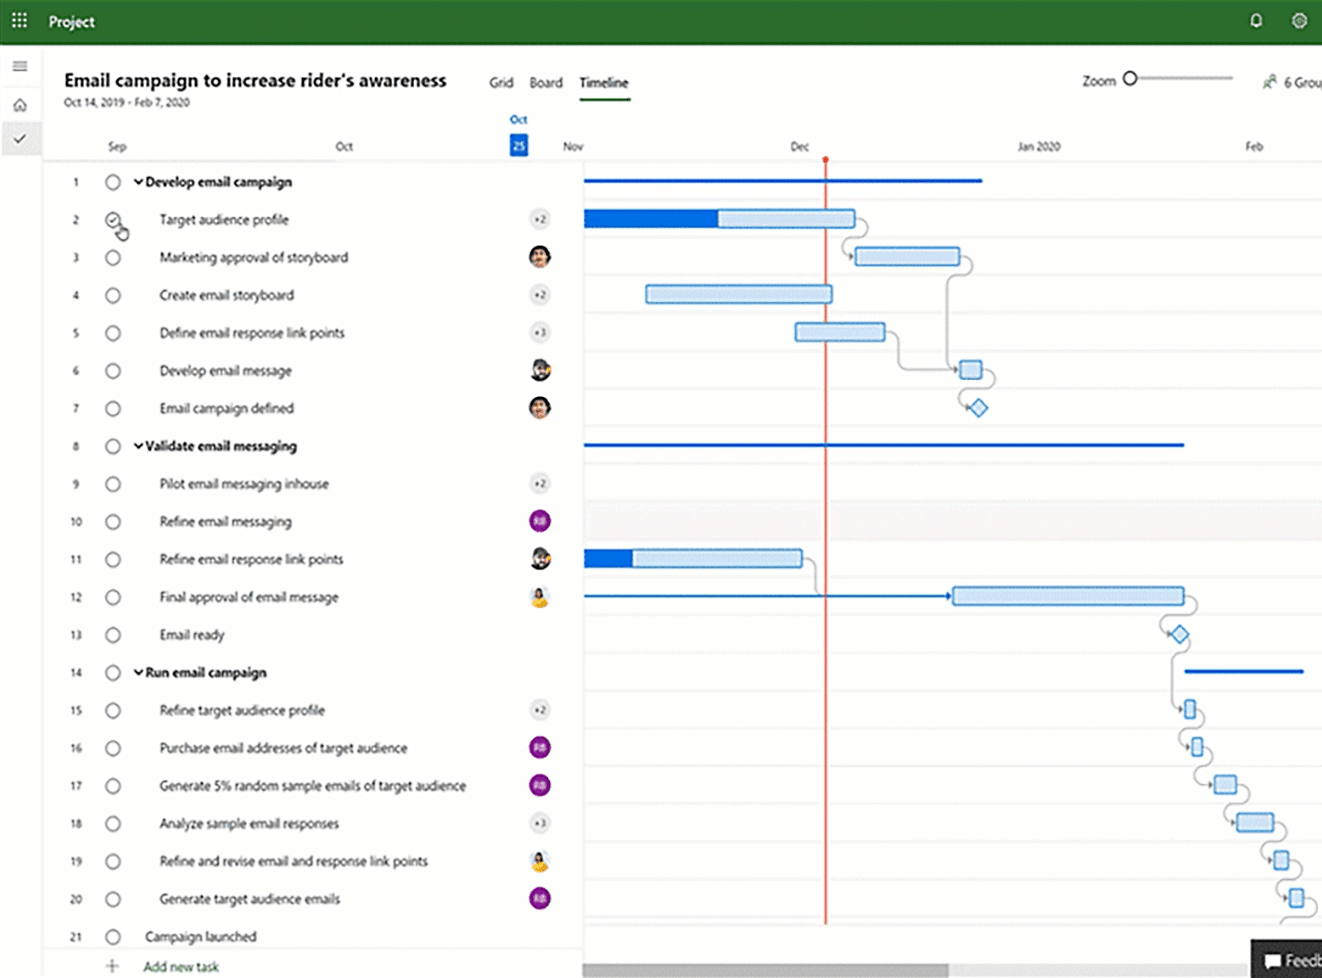The height and width of the screenshot is (978, 1322).
Task: Collapse the Run email campaign group
Action: [x=138, y=673]
